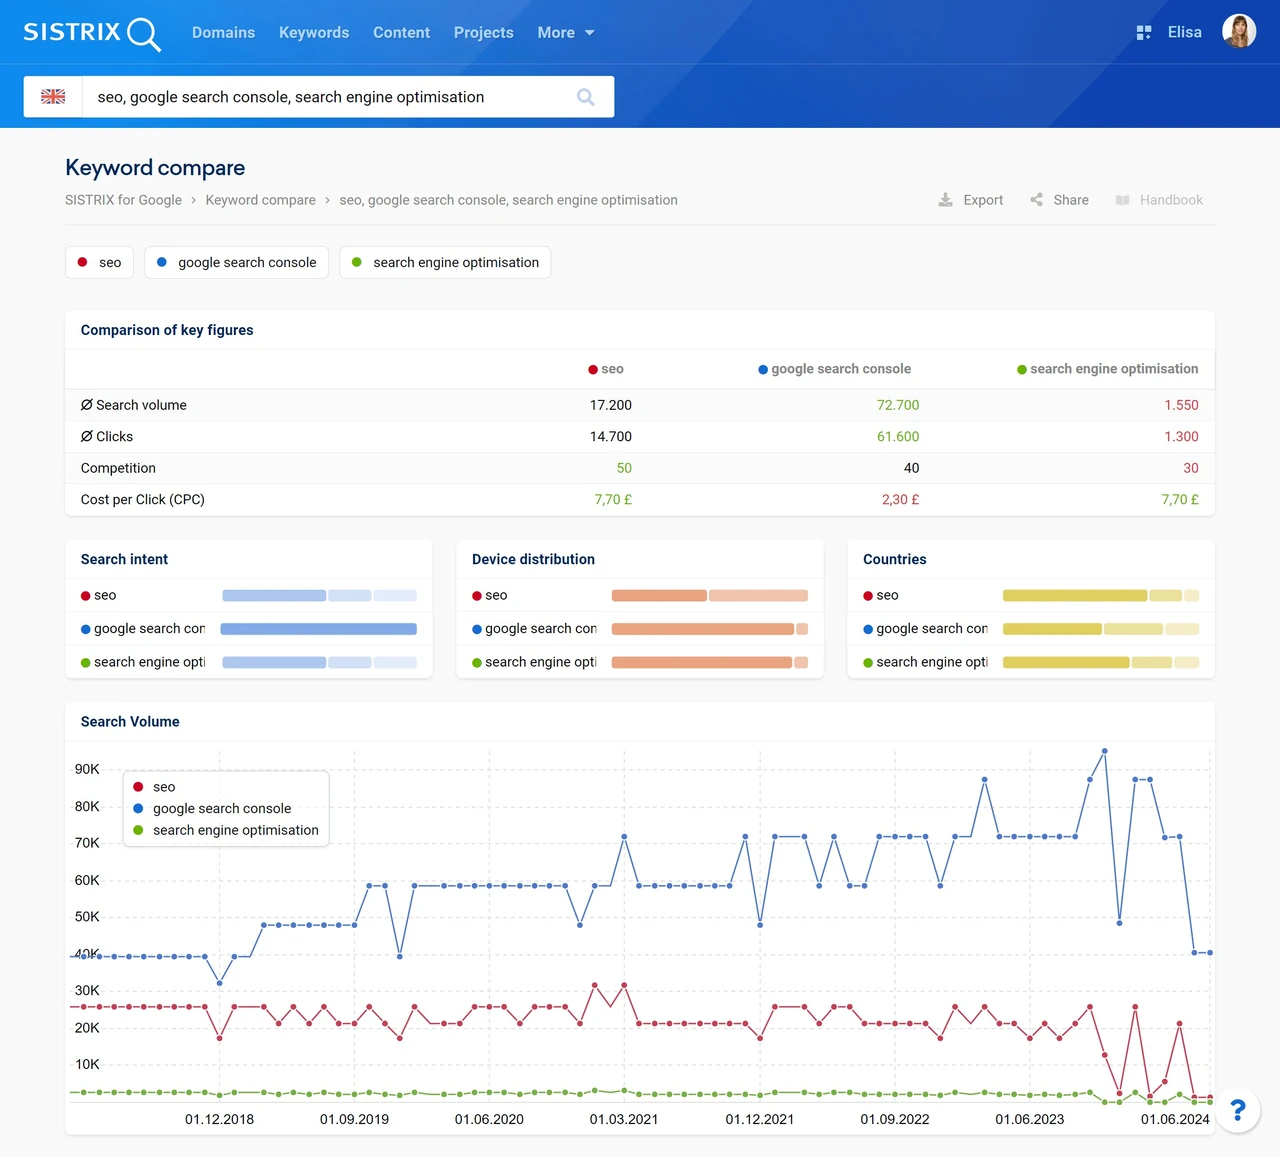Click the google search console keyword chip
1280x1157 pixels.
point(237,262)
